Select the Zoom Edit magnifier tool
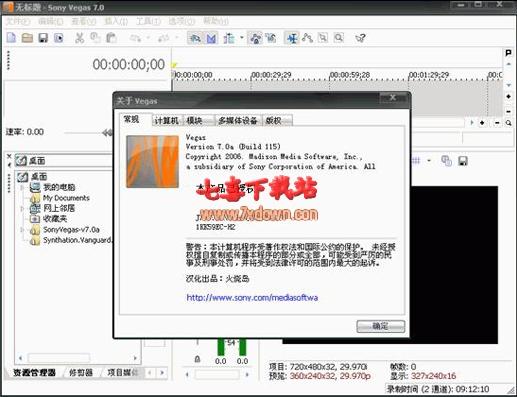Image resolution: width=517 pixels, height=397 pixels. click(339, 38)
